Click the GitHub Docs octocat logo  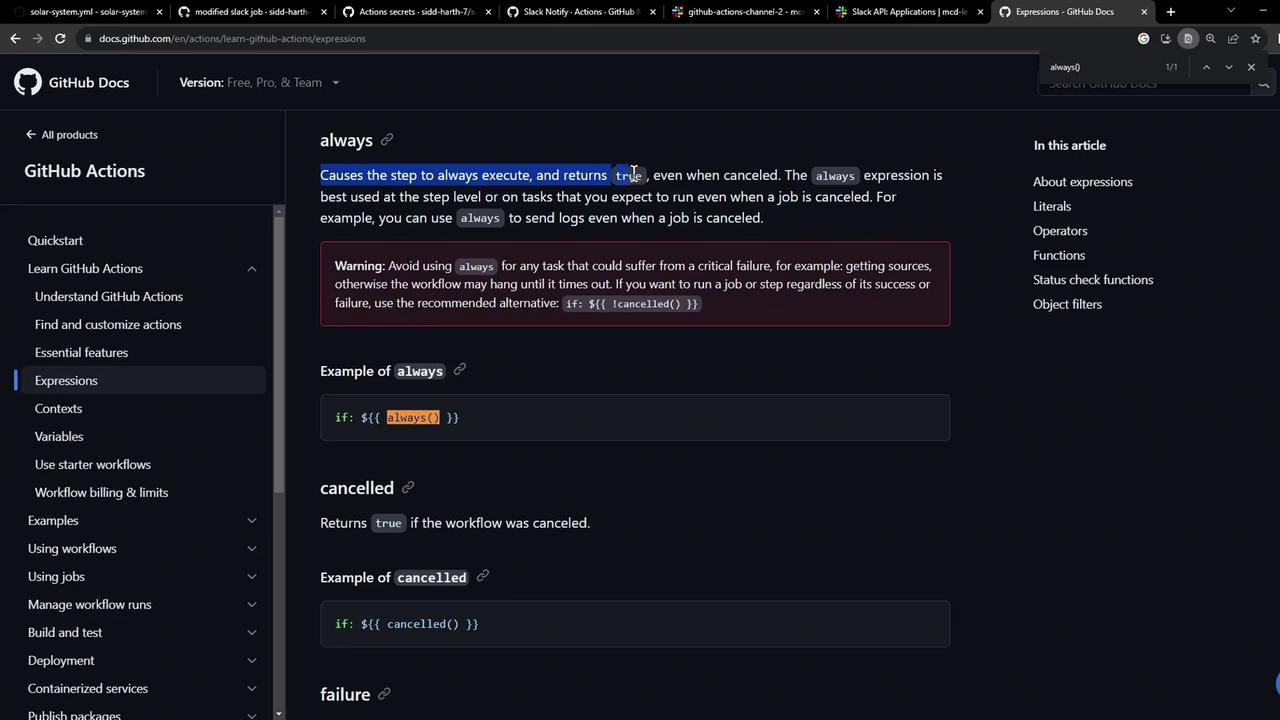[x=28, y=82]
